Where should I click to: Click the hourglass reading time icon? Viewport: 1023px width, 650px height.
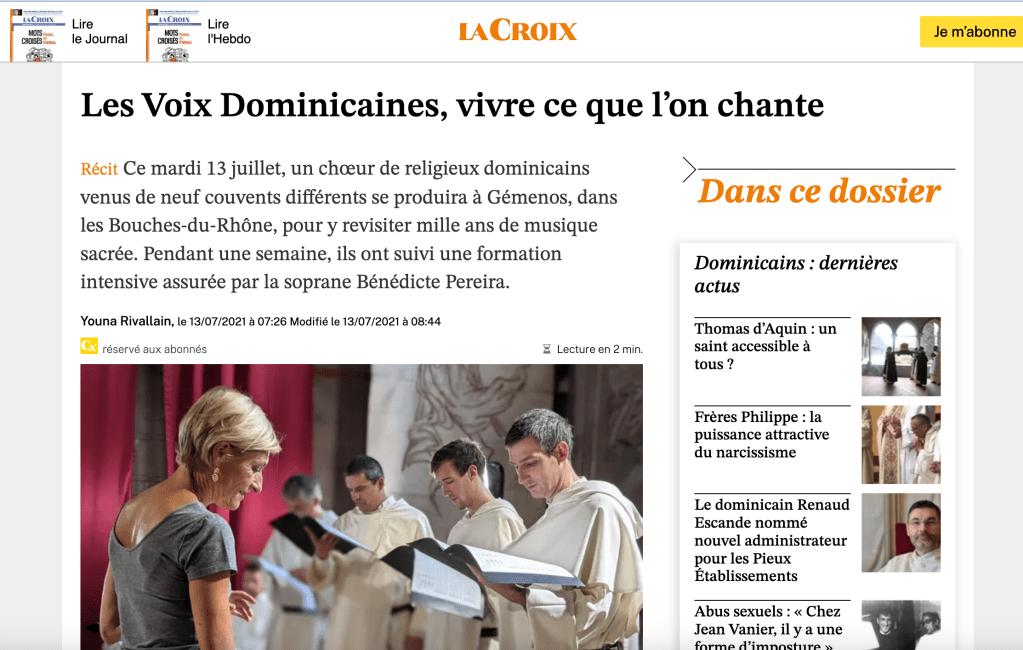547,349
